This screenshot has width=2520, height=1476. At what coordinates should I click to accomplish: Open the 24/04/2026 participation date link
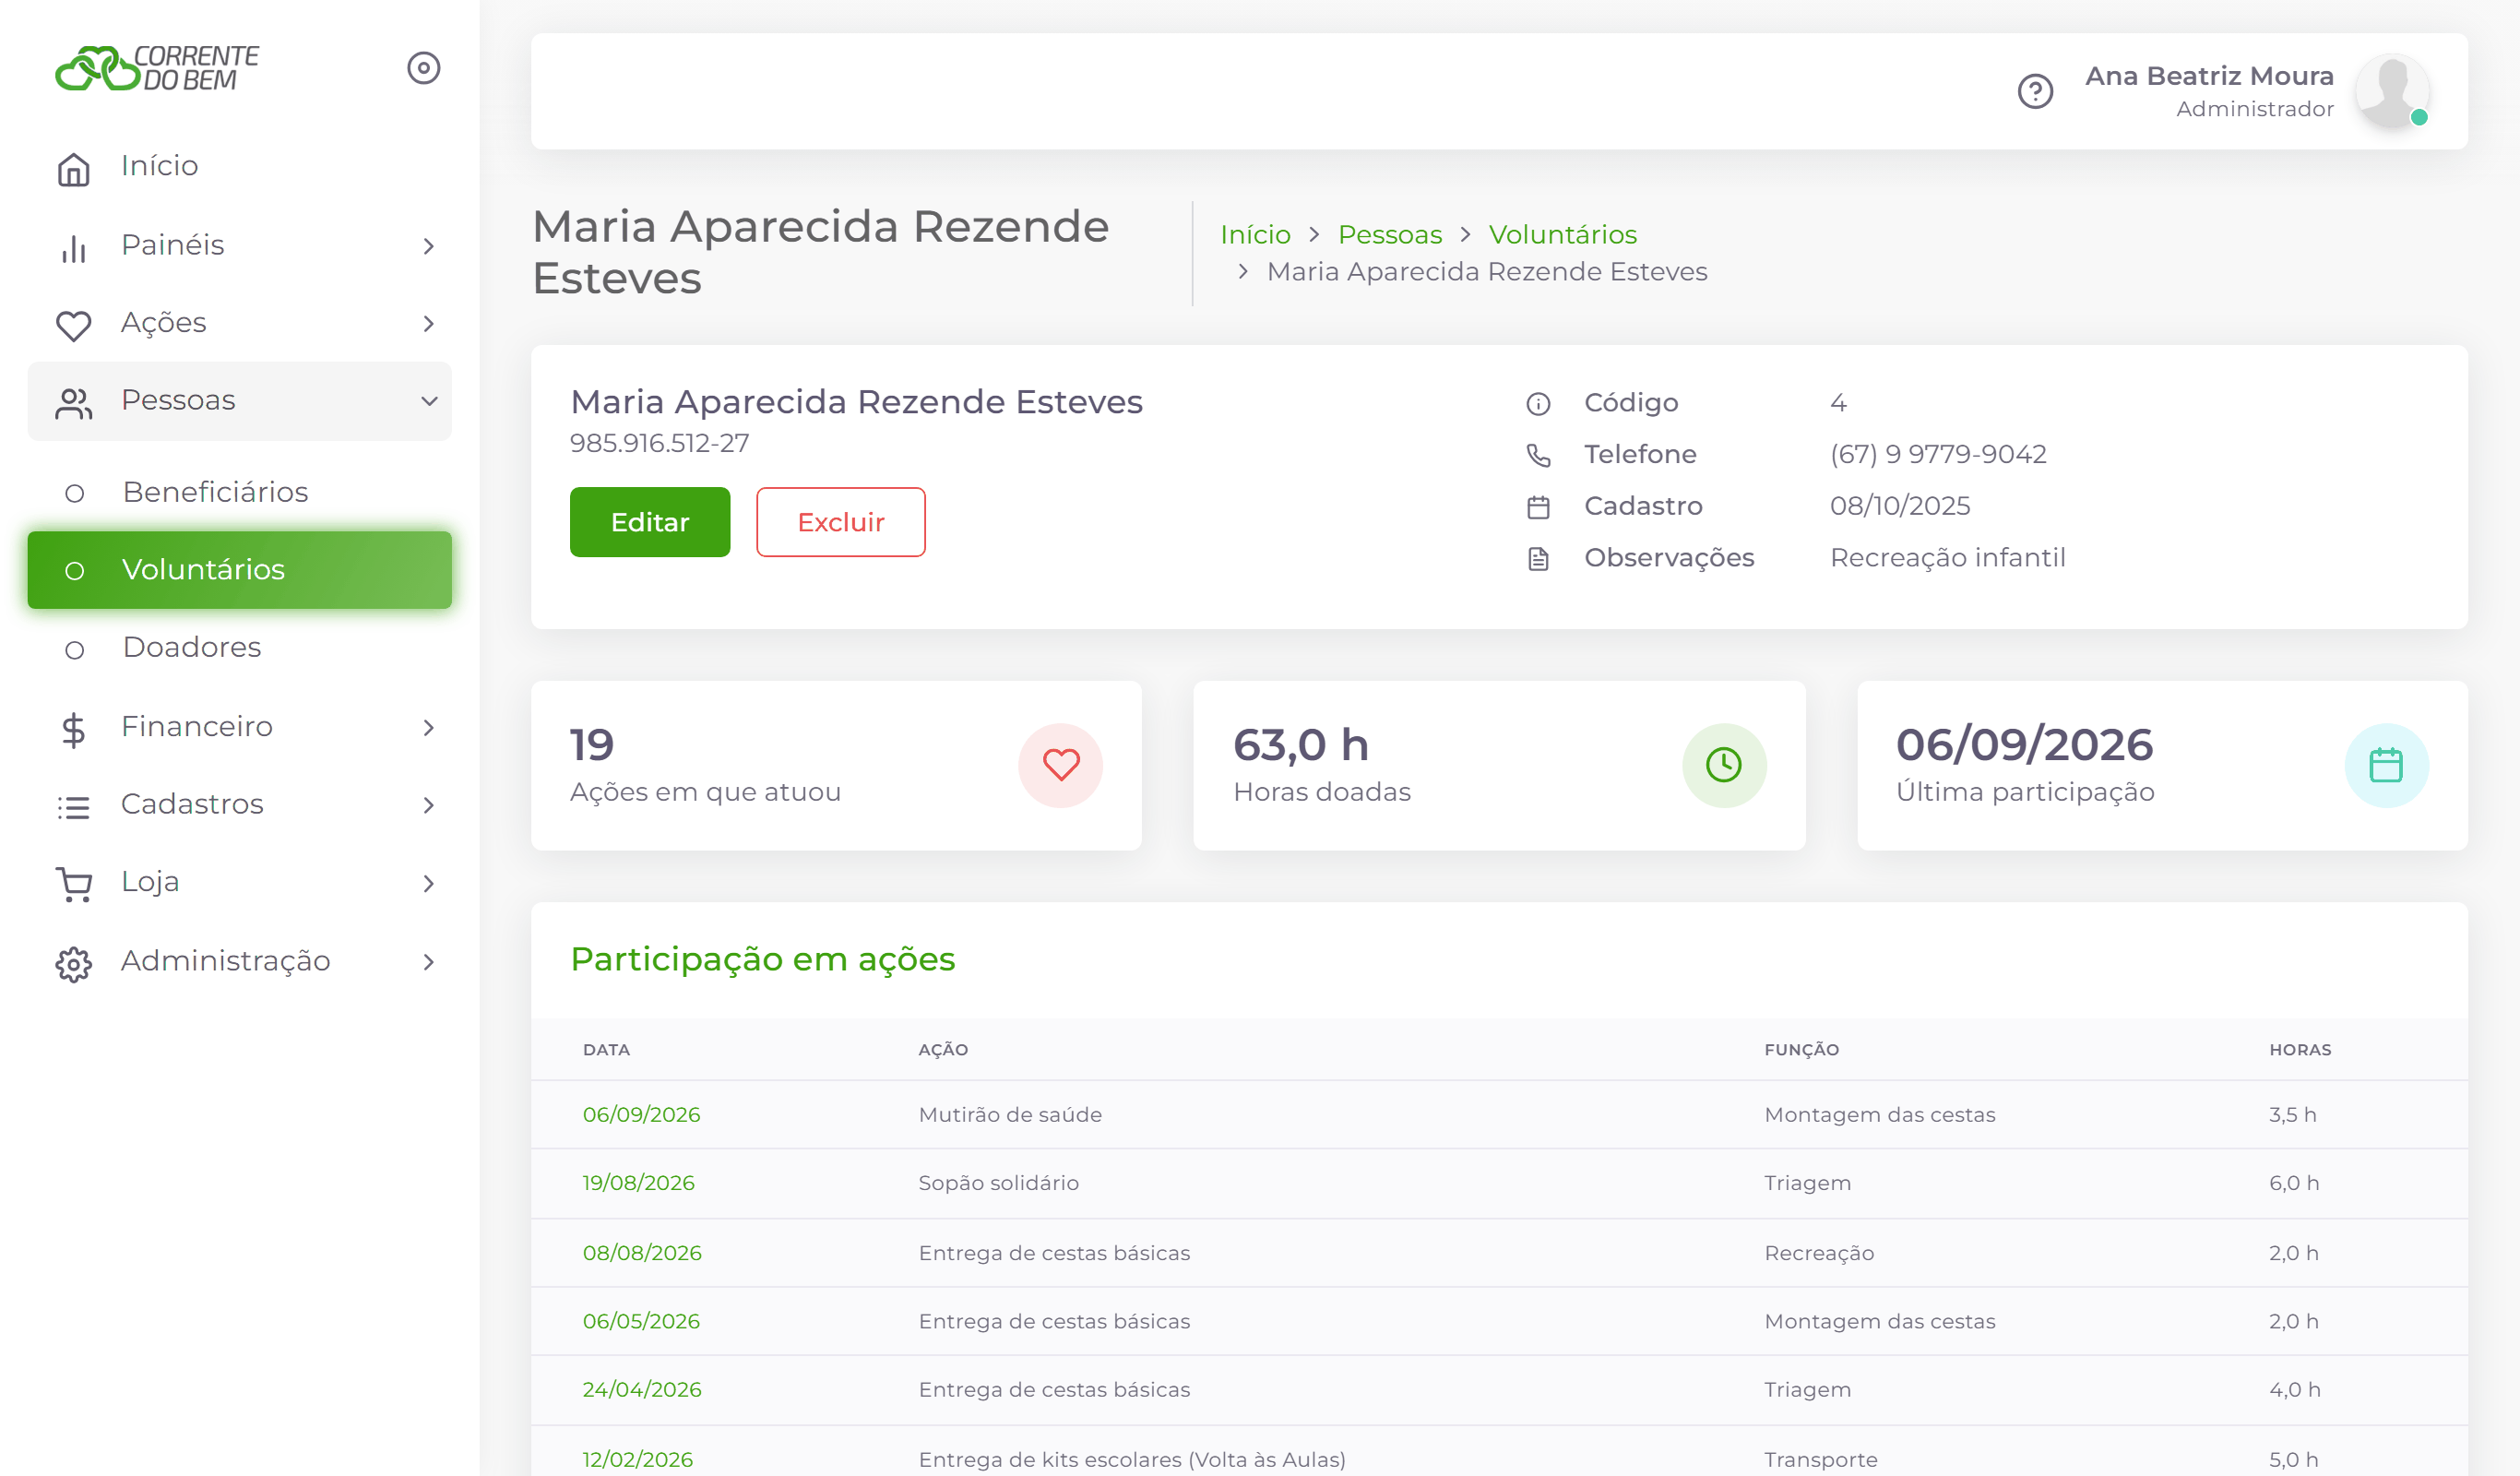(642, 1389)
